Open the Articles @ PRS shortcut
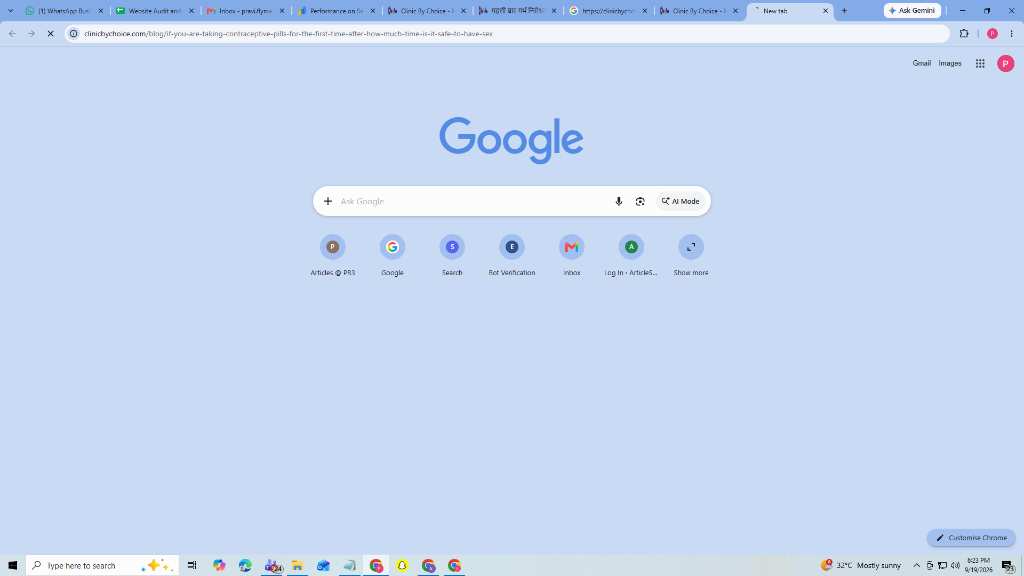 (332, 255)
